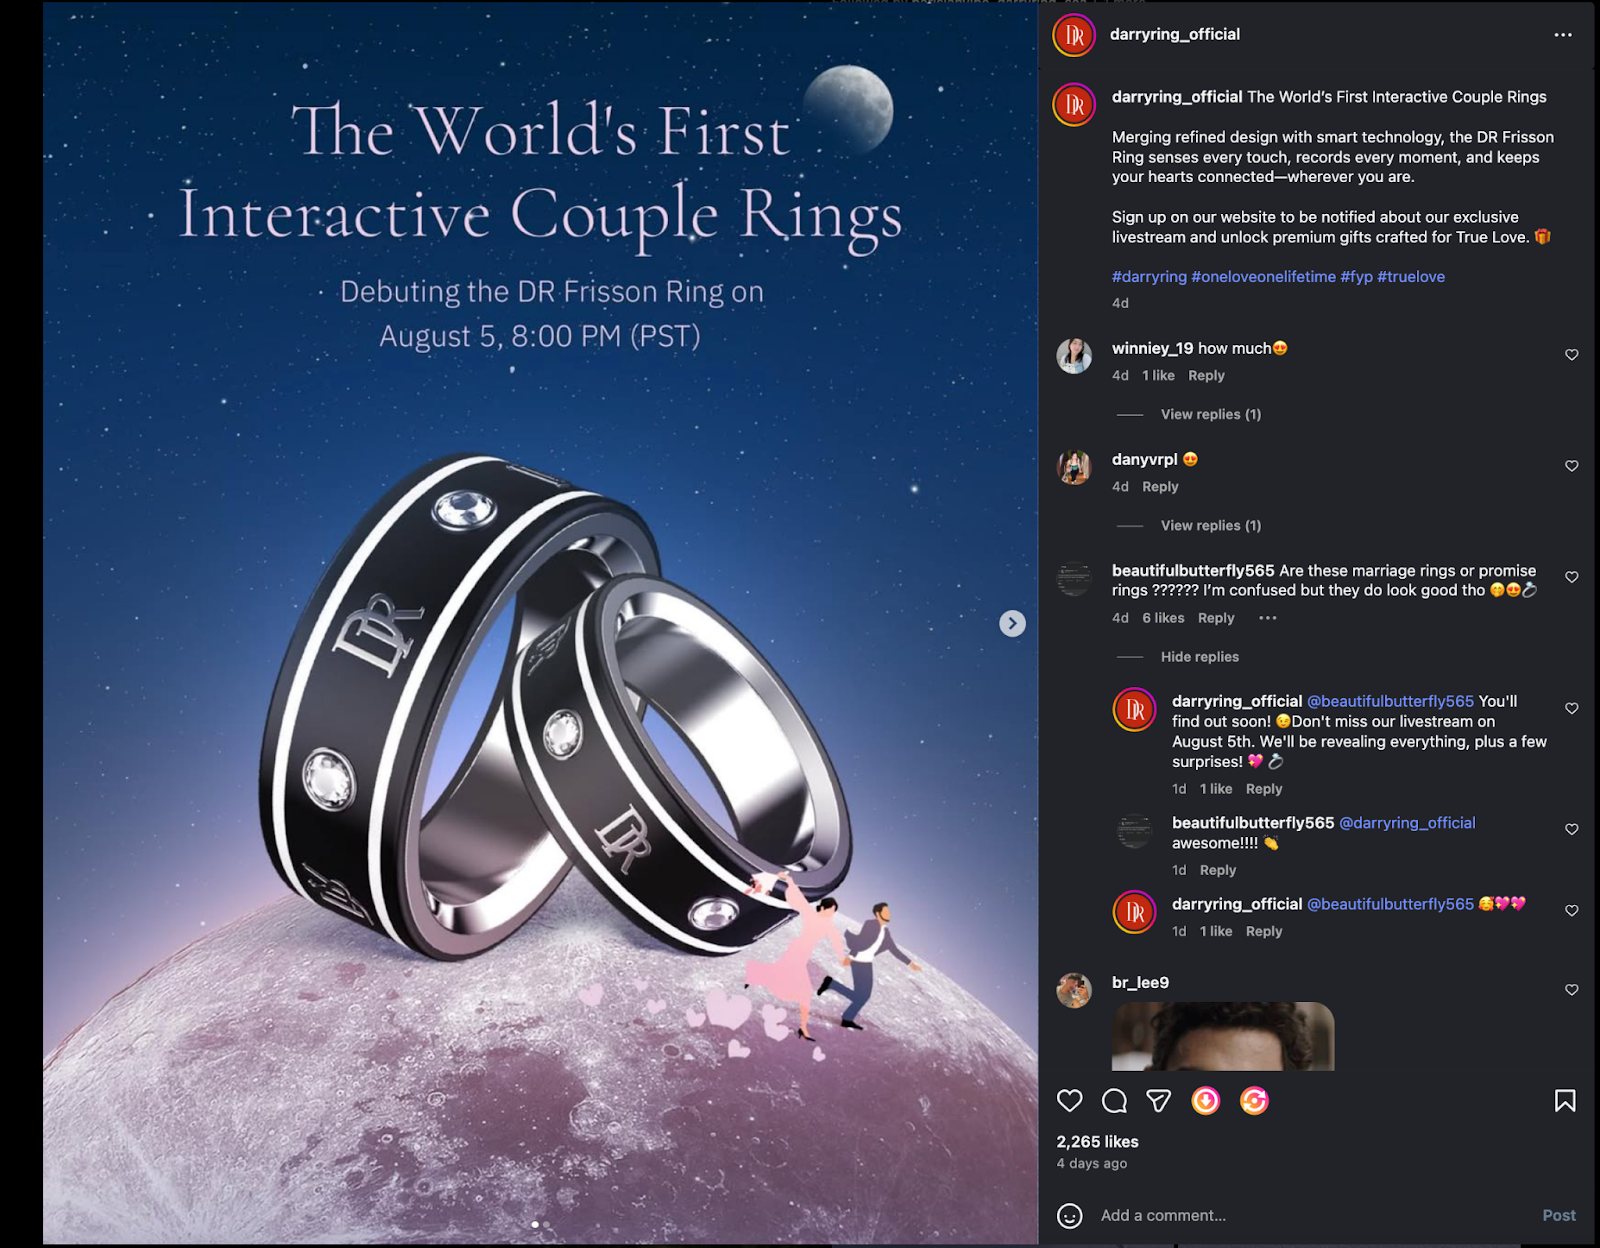Image resolution: width=1600 pixels, height=1248 pixels.
Task: Expand replies under danyvrpl's comment
Action: click(x=1211, y=525)
